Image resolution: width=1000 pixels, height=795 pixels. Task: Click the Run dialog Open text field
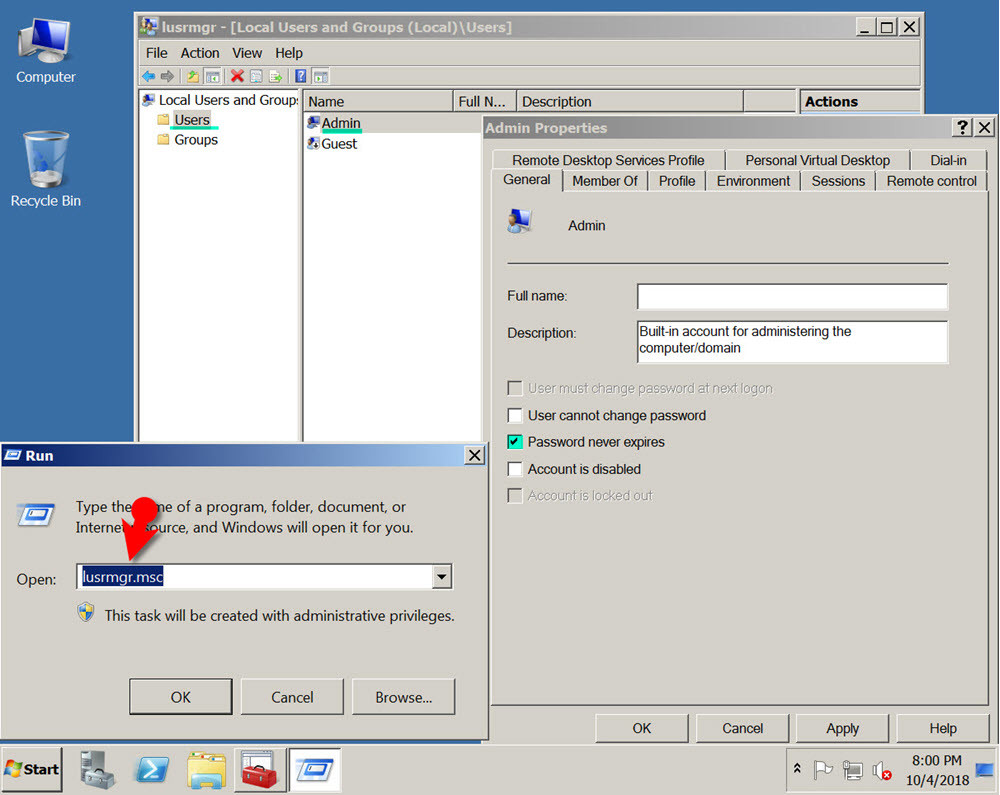(255, 577)
